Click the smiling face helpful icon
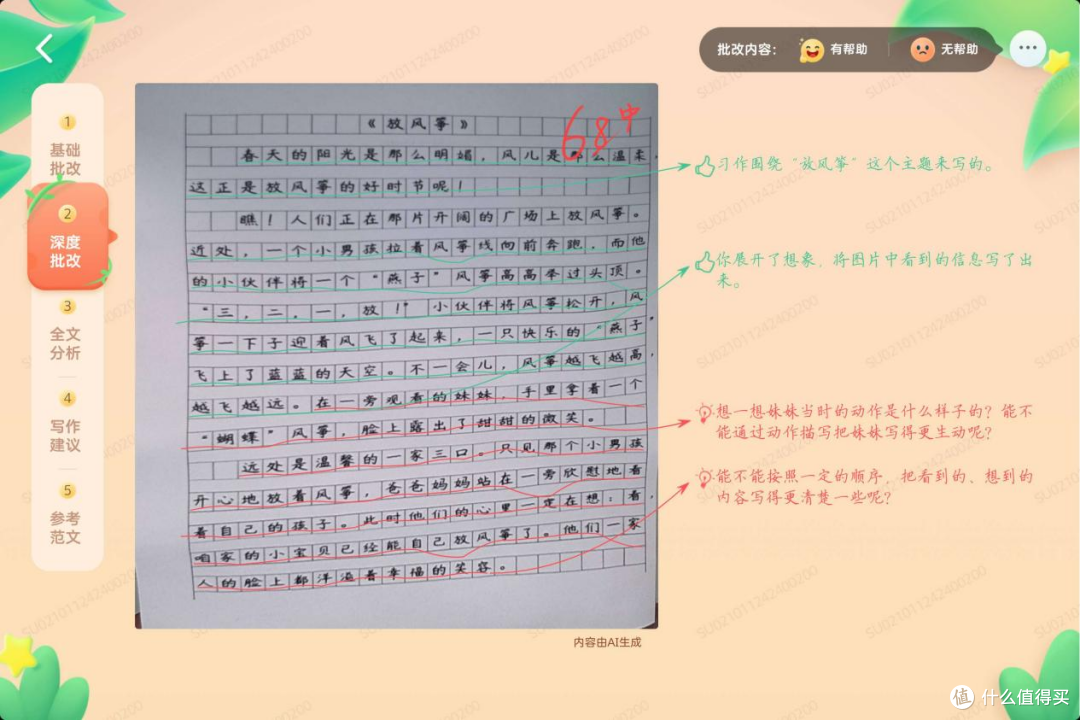The width and height of the screenshot is (1080, 720). click(x=811, y=50)
